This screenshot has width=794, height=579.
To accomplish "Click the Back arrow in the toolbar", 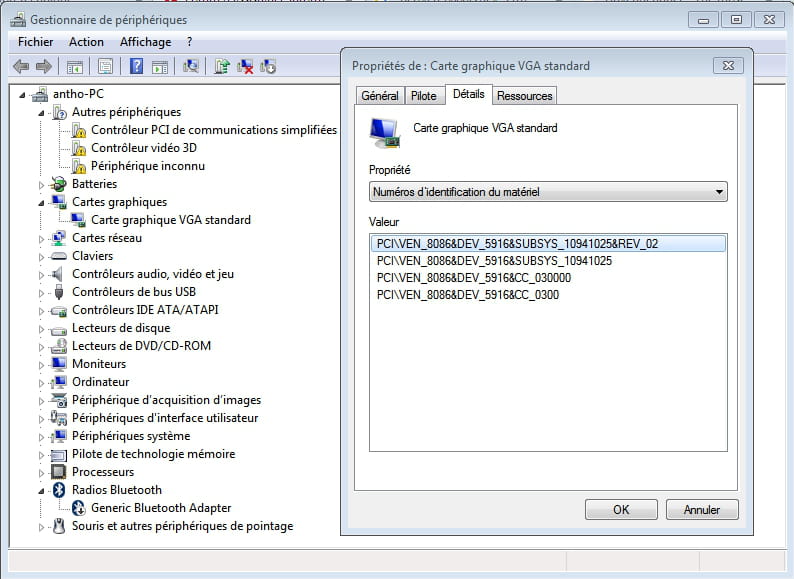I will [x=21, y=67].
